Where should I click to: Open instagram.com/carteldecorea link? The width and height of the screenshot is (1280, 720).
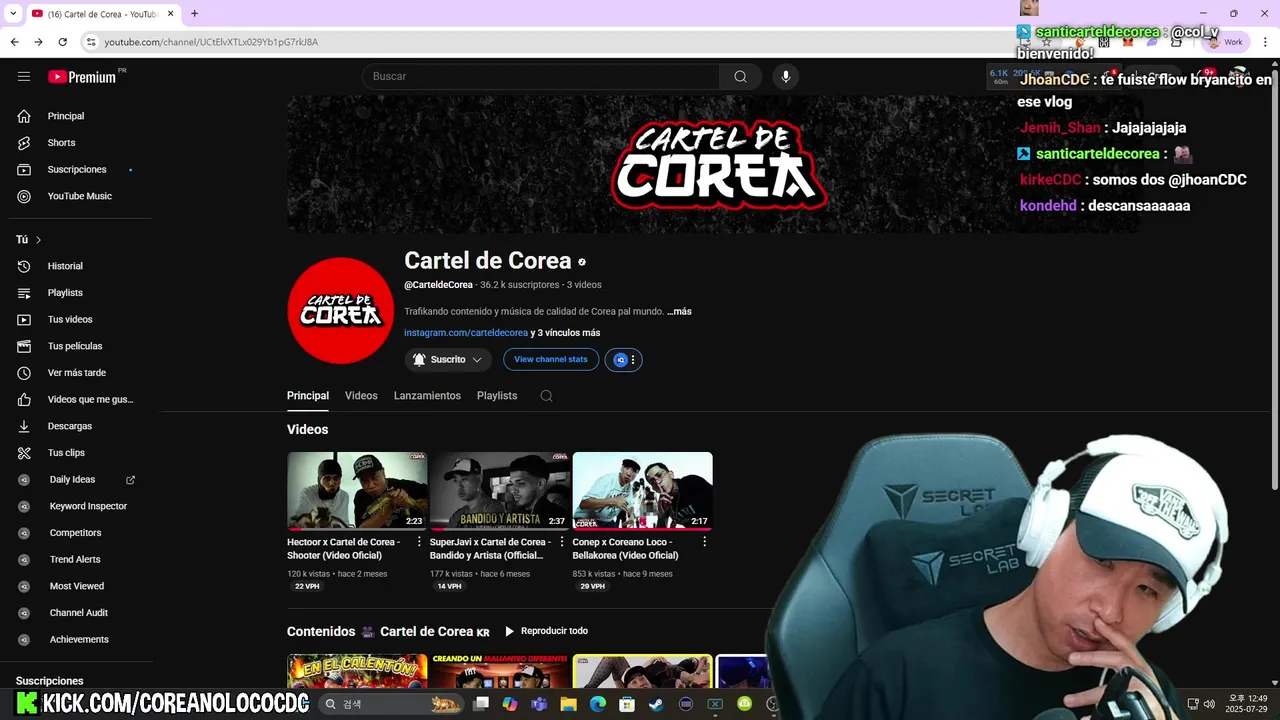tap(466, 333)
